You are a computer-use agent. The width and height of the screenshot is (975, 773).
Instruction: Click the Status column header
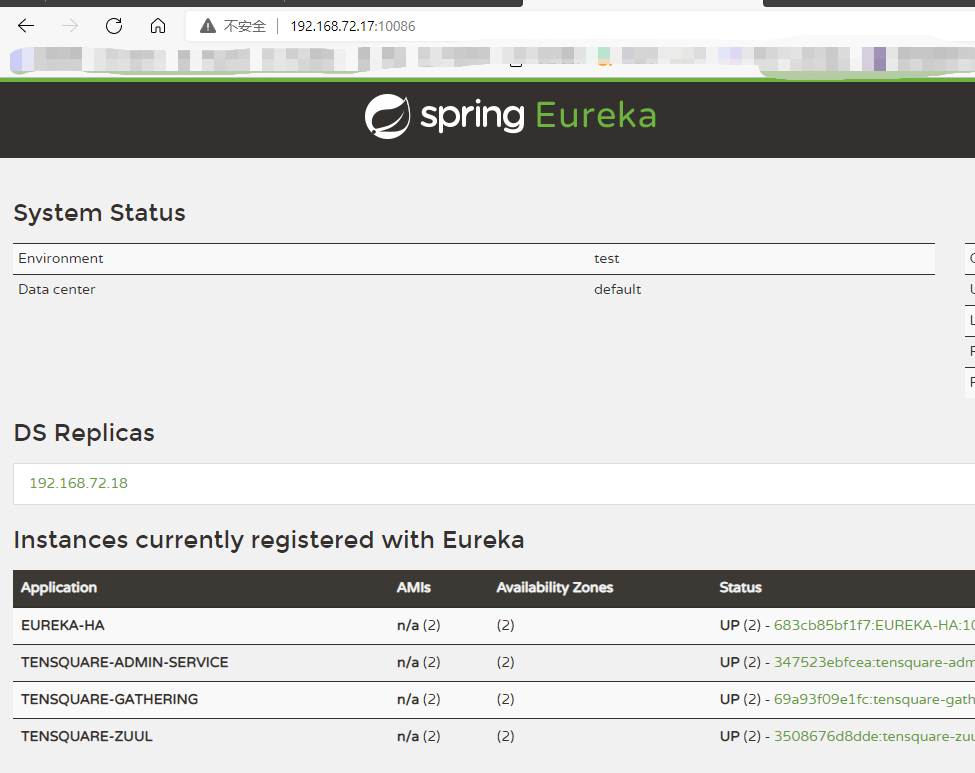tap(740, 588)
